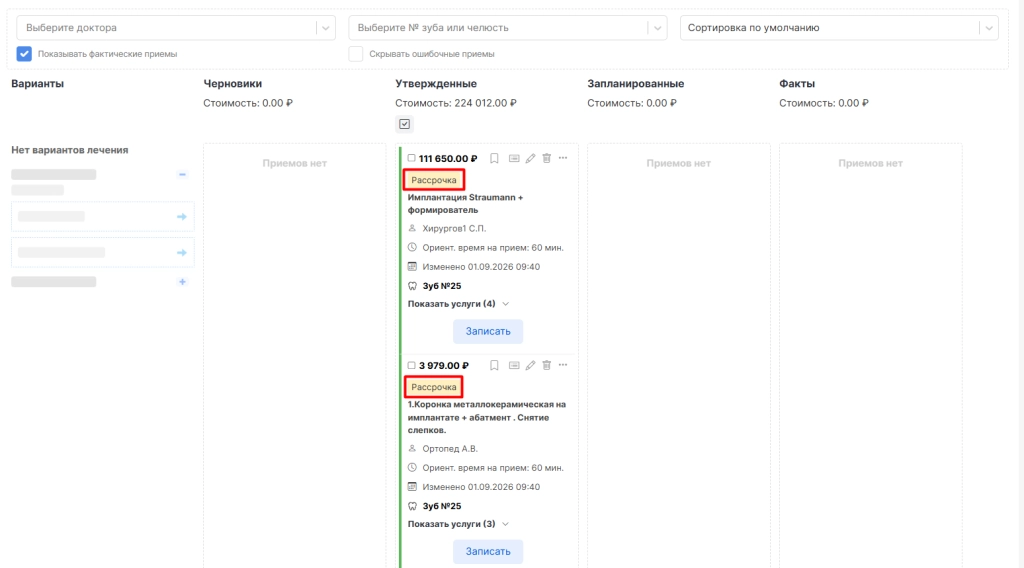Expand Показать услуги (3)
The height and width of the screenshot is (568, 1024).
click(458, 524)
